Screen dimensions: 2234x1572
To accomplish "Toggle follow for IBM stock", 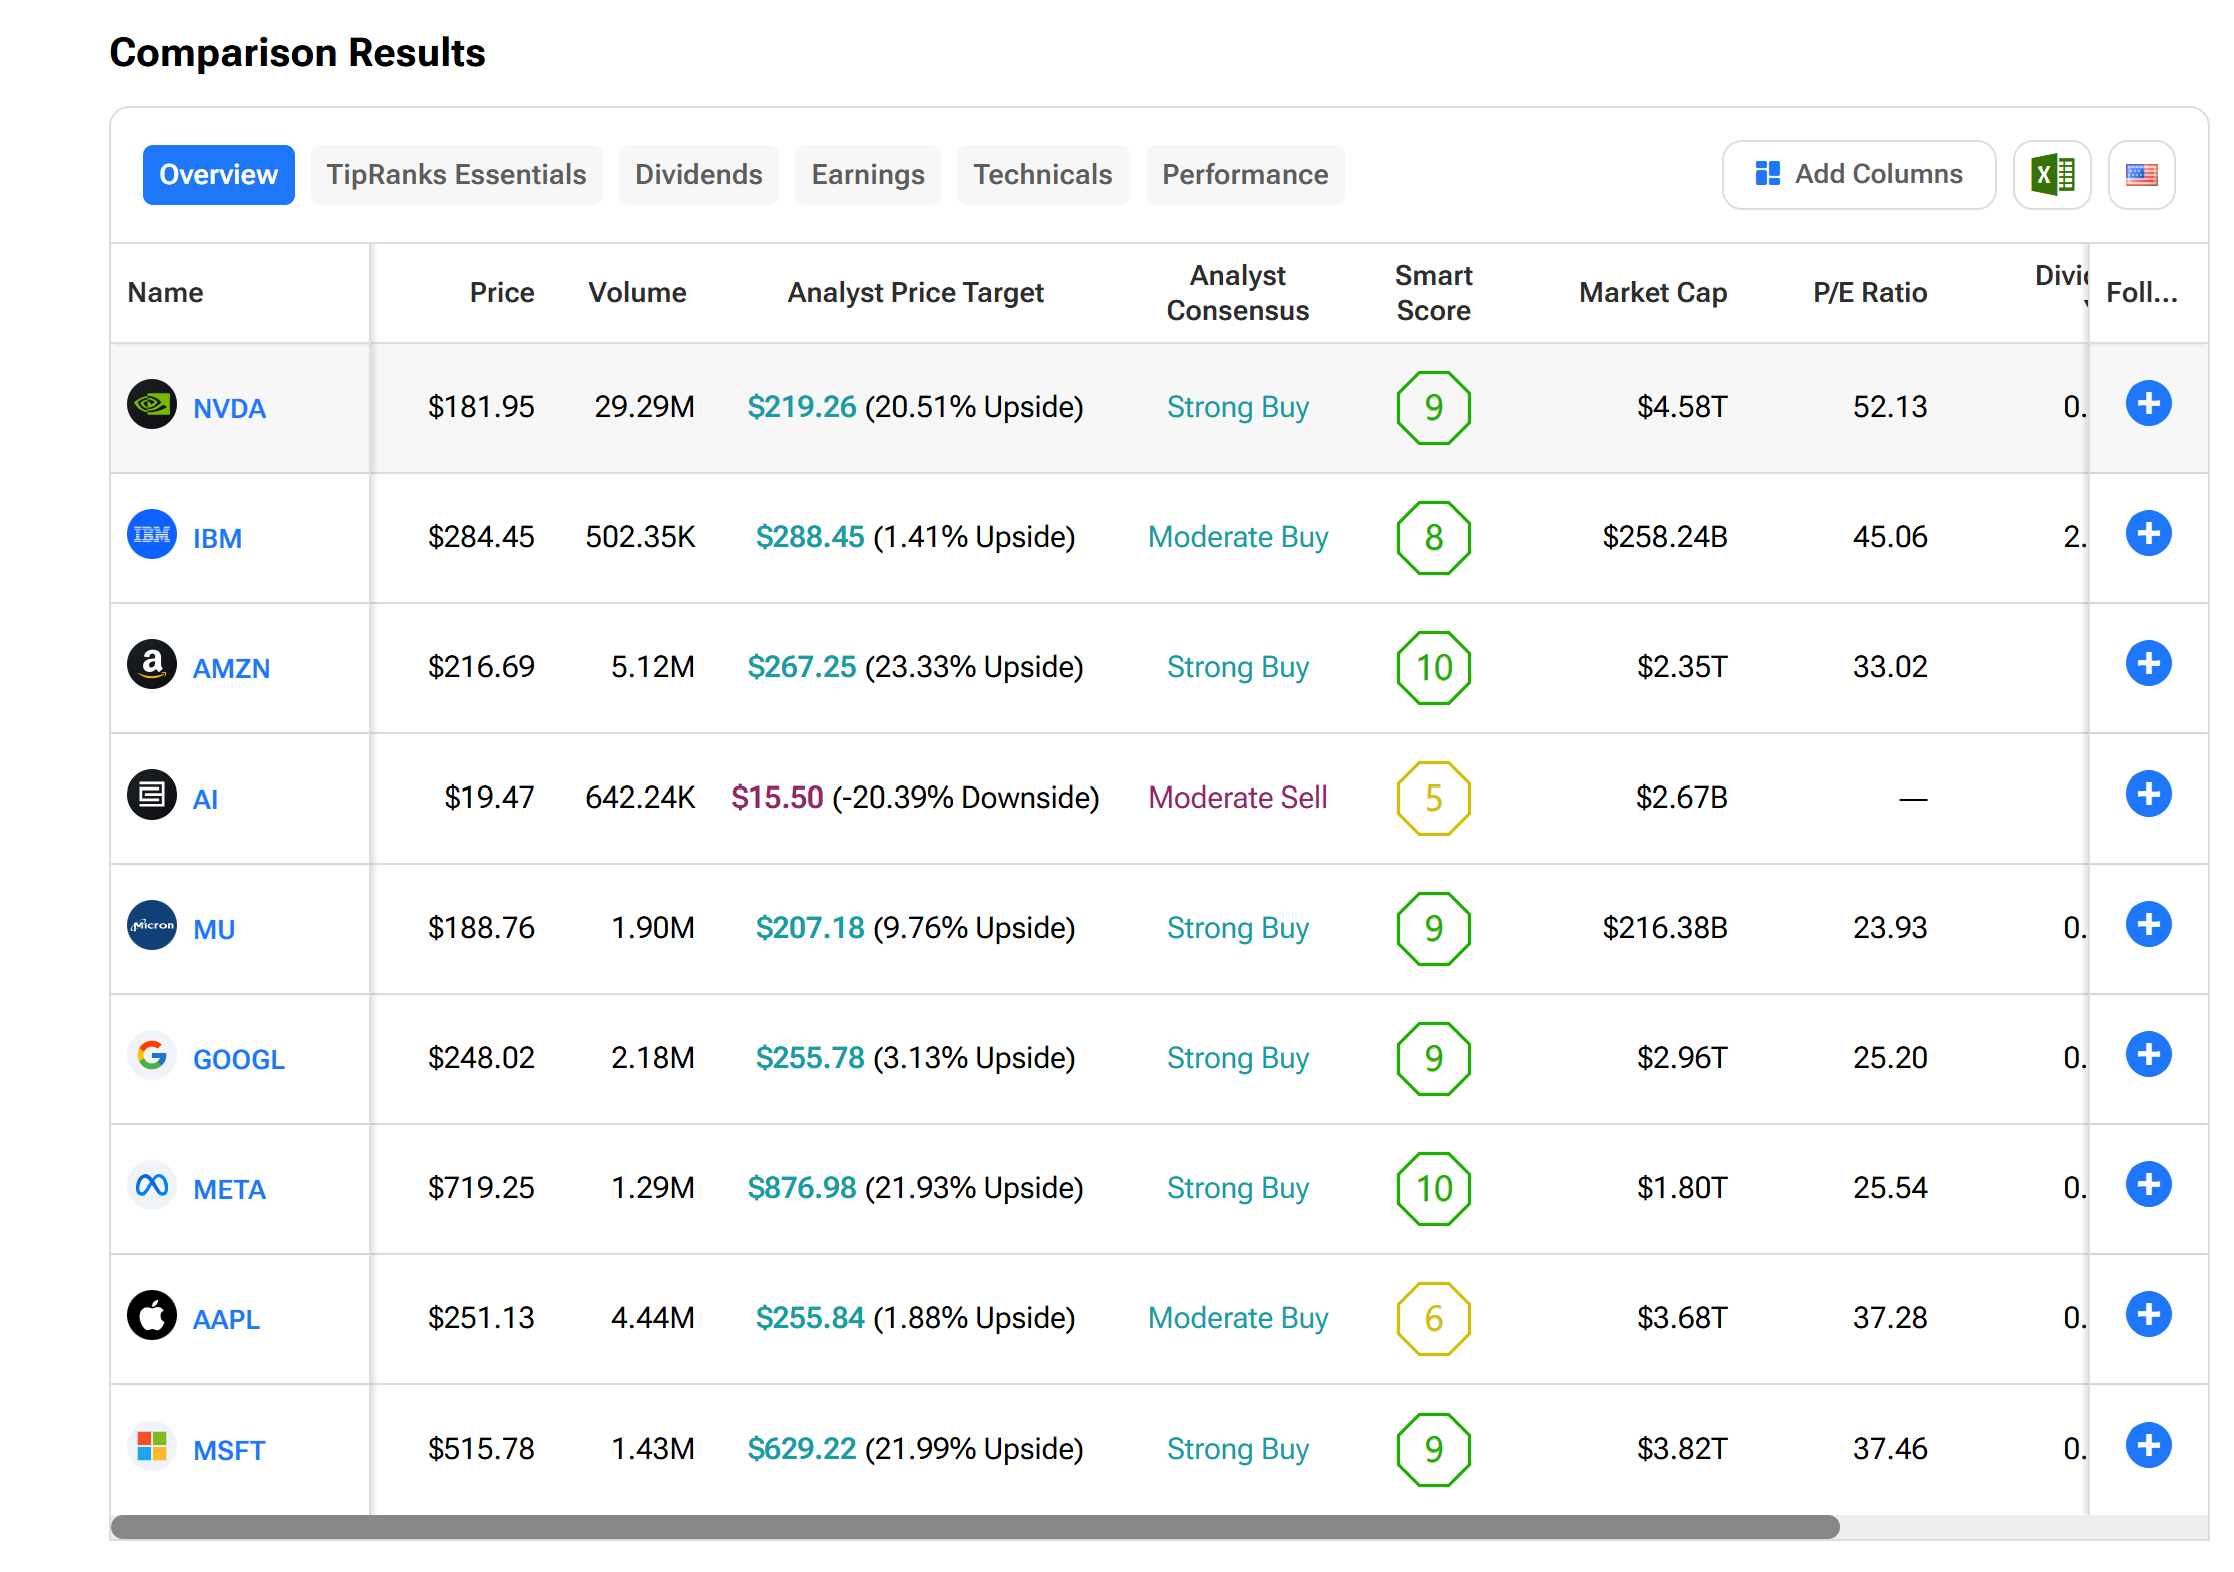I will 2148,534.
